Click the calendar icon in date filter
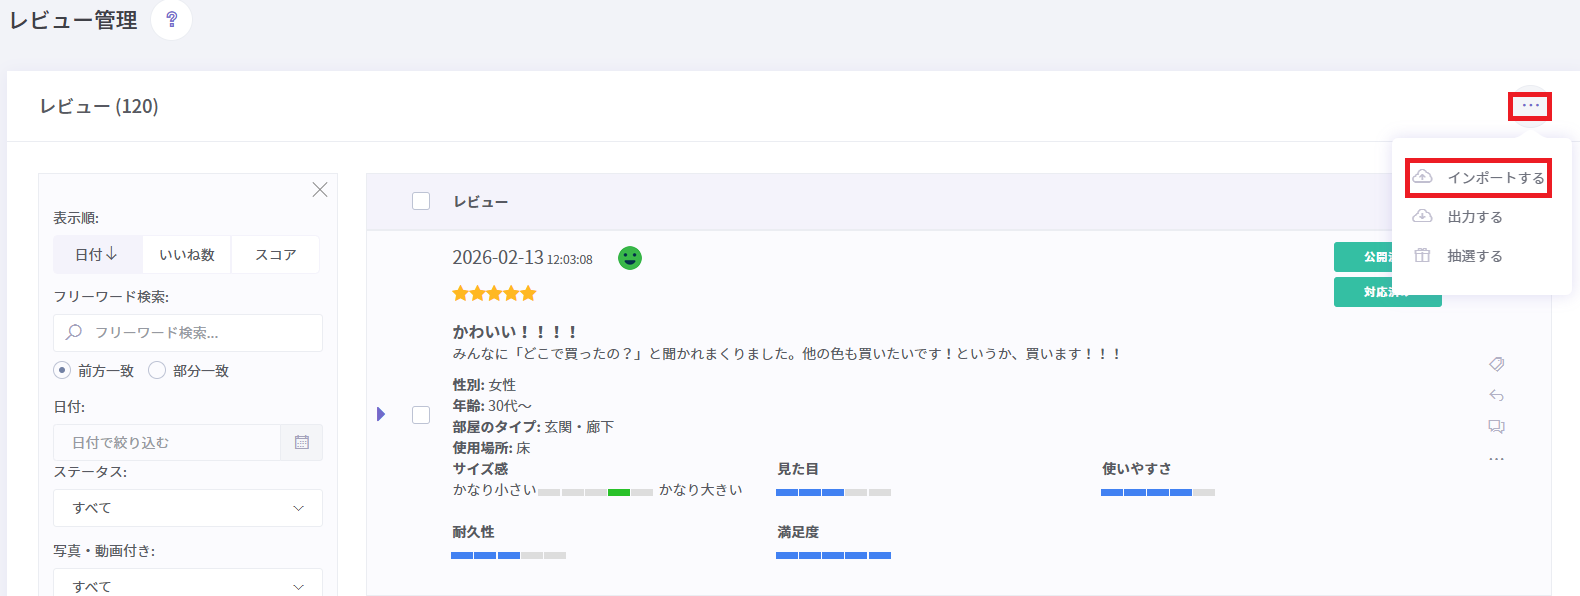 302,442
